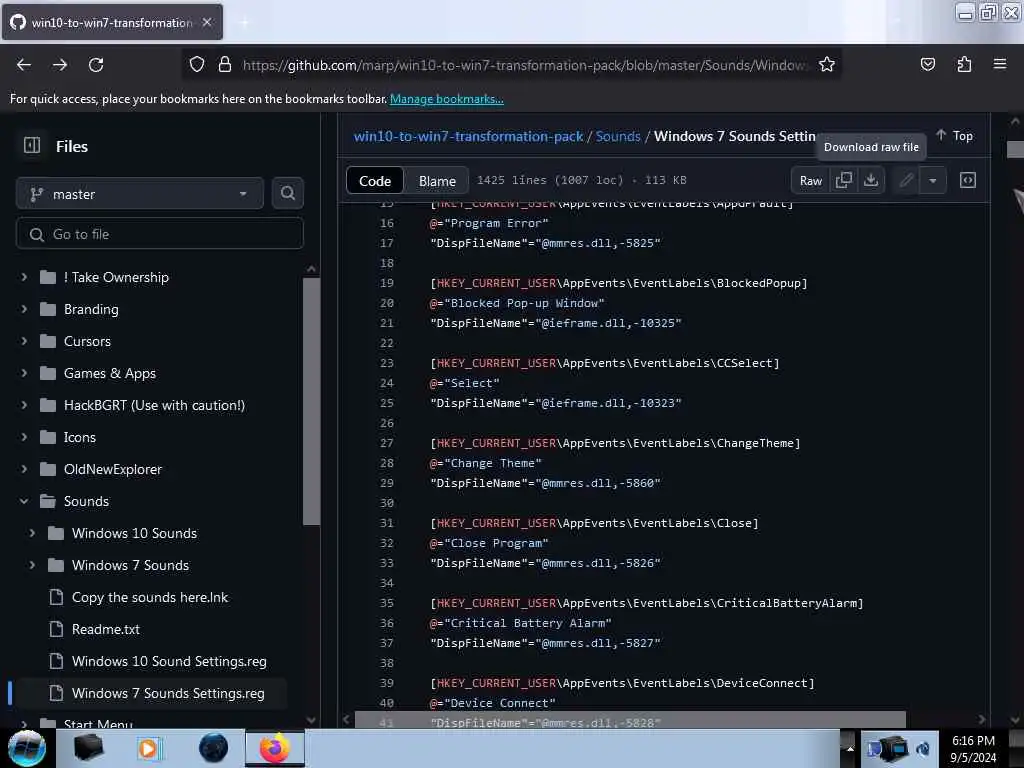Screen dimensions: 1024x768
Task: Click the black box taskbar icon
Action: [x=88, y=748]
